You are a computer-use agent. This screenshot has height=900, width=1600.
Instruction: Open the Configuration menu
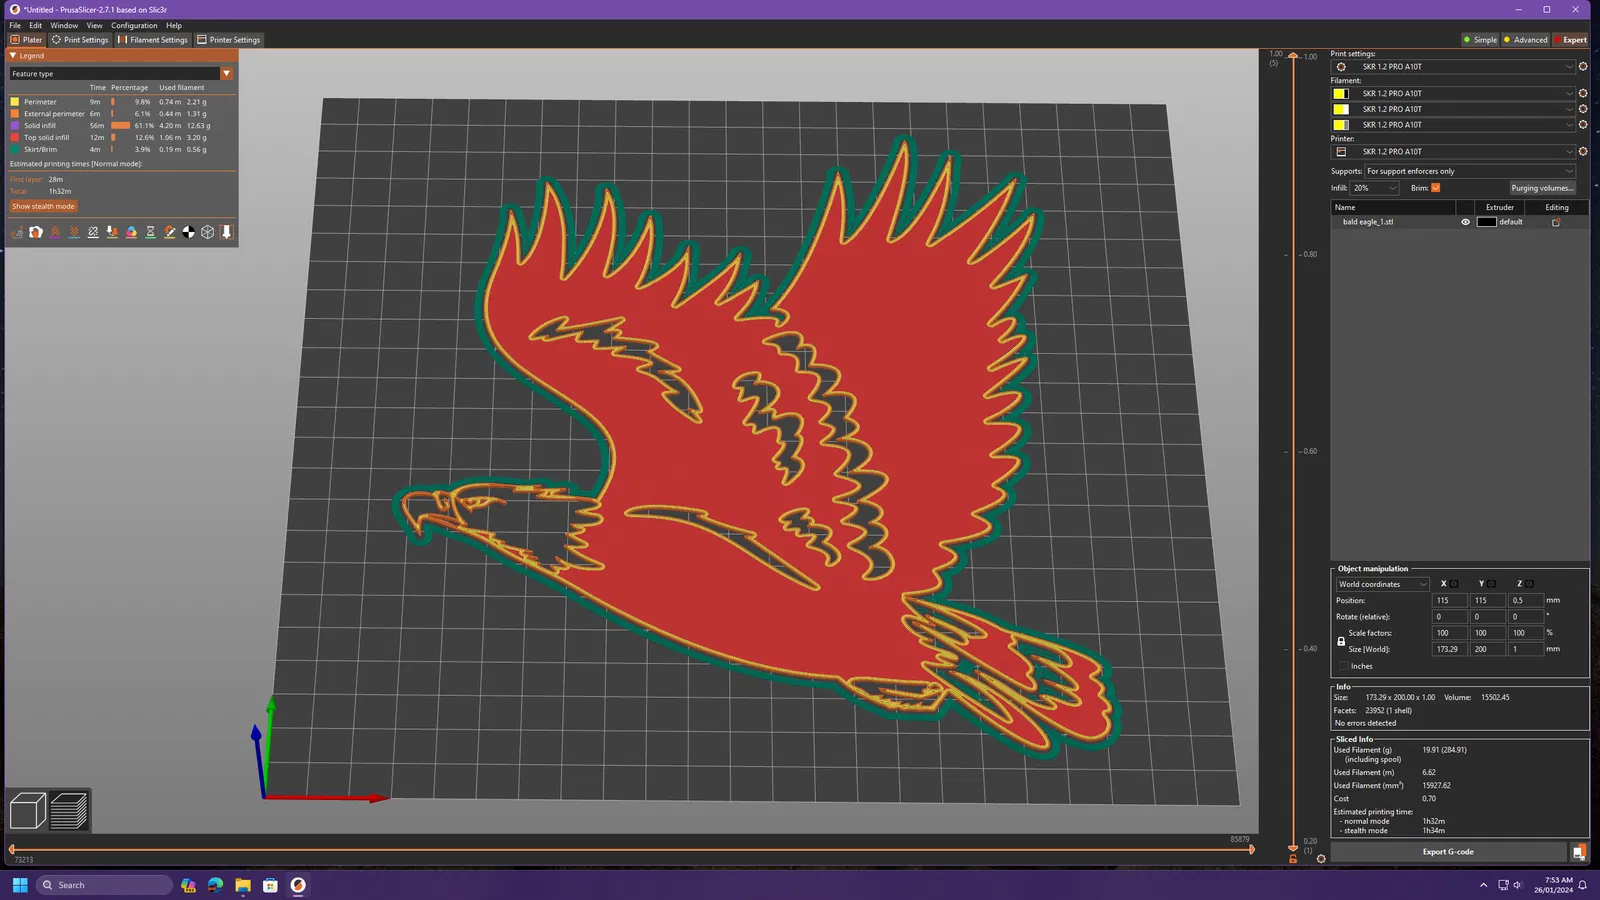tap(134, 25)
